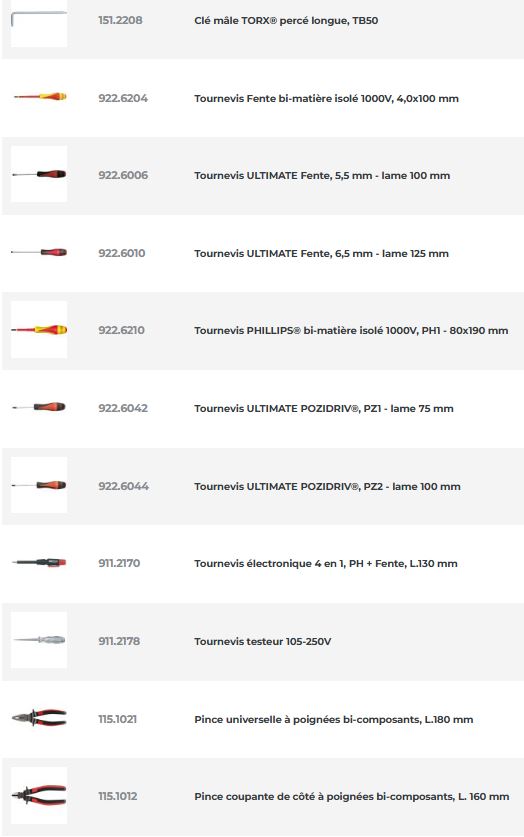Click the 4 en 1 electronic screwdriver image

tap(39, 562)
